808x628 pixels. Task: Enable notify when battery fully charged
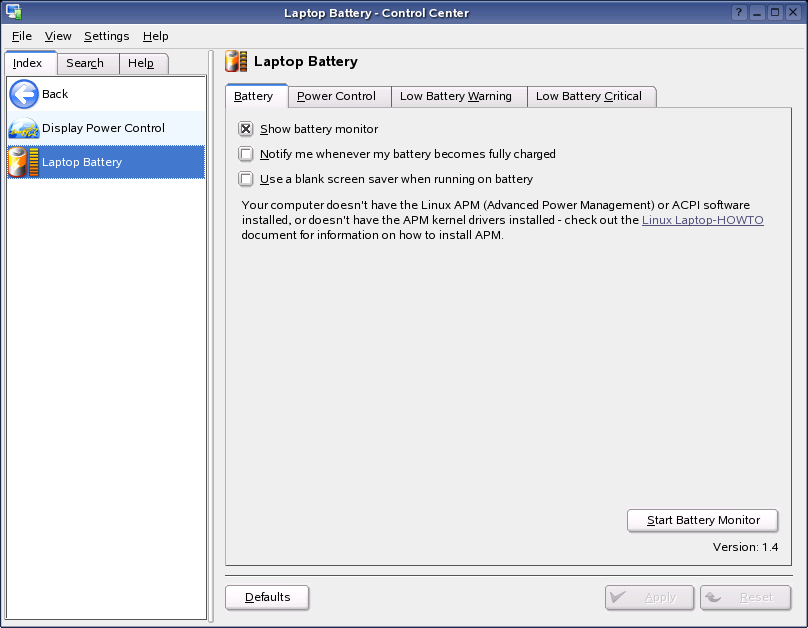pyautogui.click(x=246, y=154)
